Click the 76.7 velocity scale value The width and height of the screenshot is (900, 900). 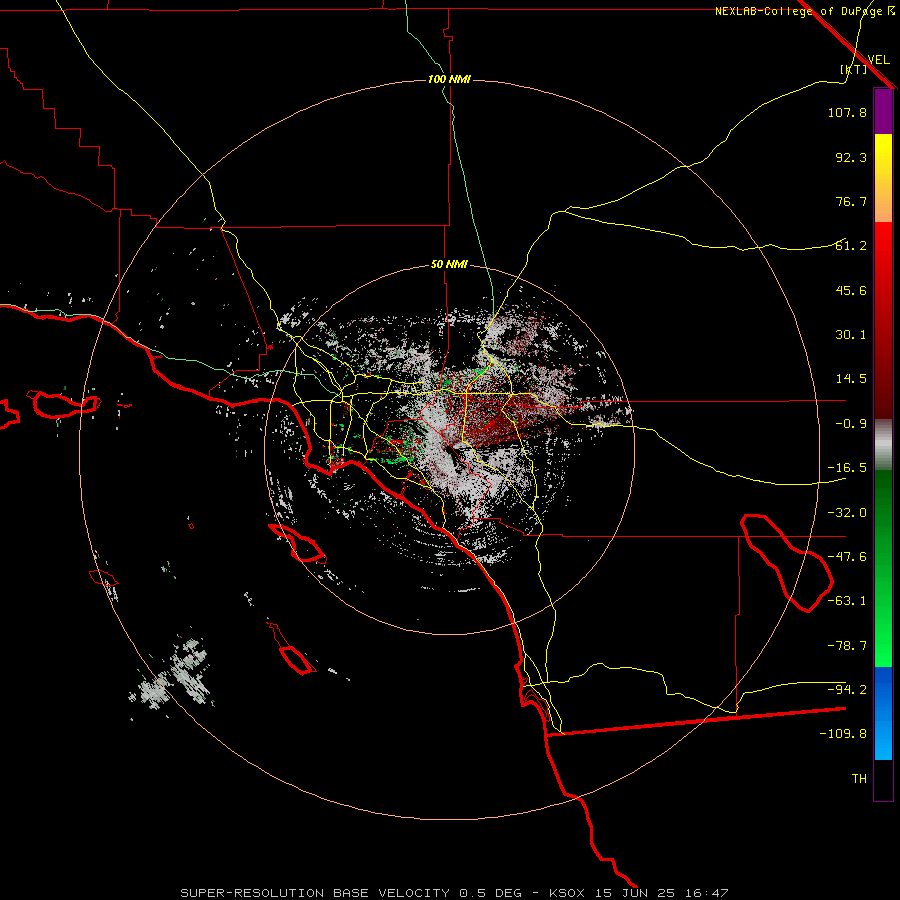[x=851, y=201]
